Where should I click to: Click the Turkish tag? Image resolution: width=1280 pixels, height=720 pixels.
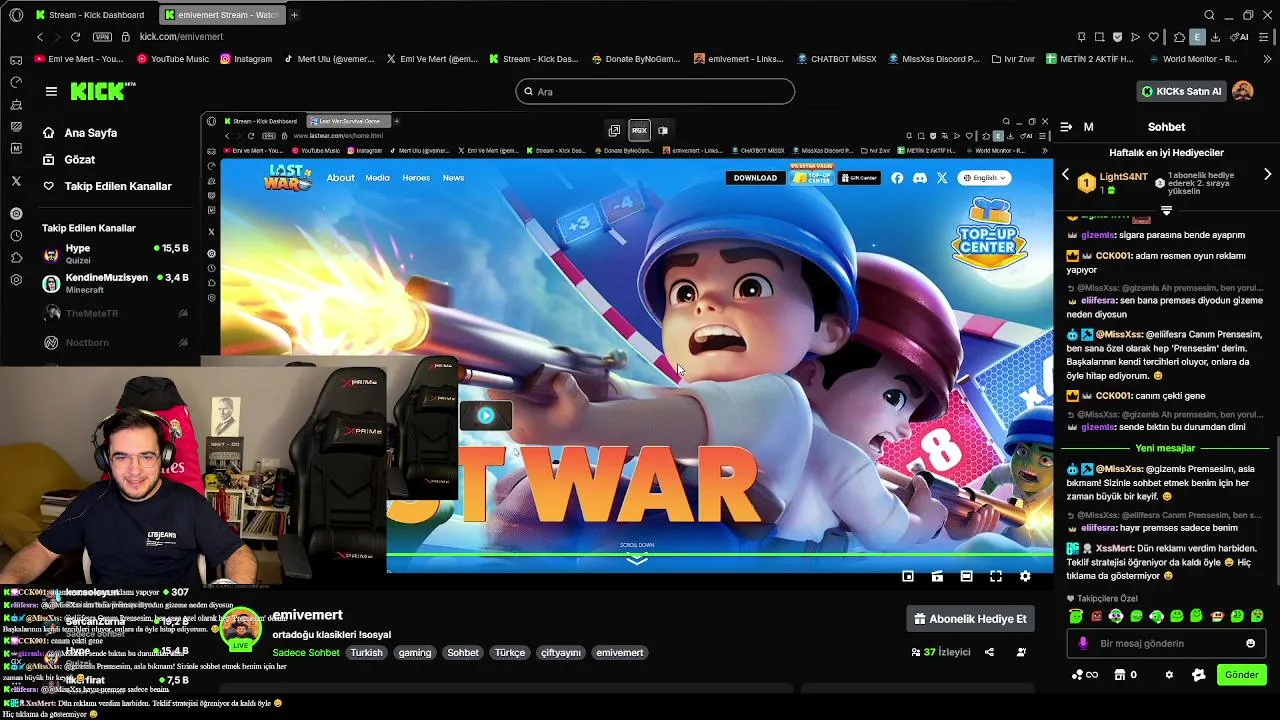click(x=366, y=653)
